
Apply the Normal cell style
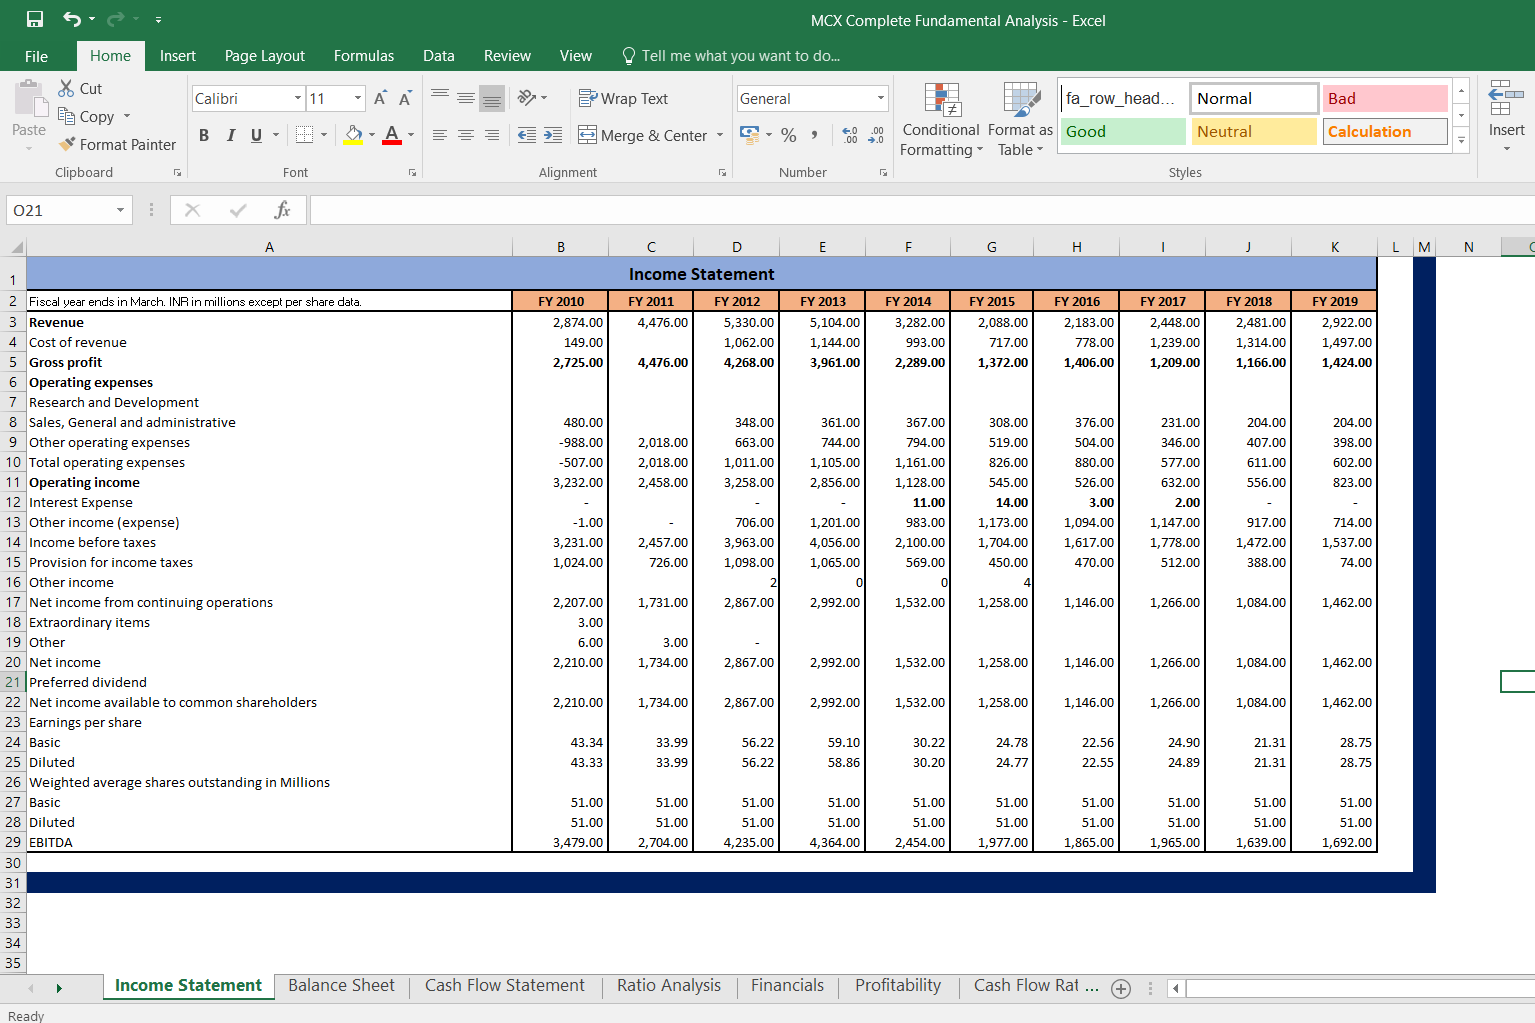[x=1254, y=98]
